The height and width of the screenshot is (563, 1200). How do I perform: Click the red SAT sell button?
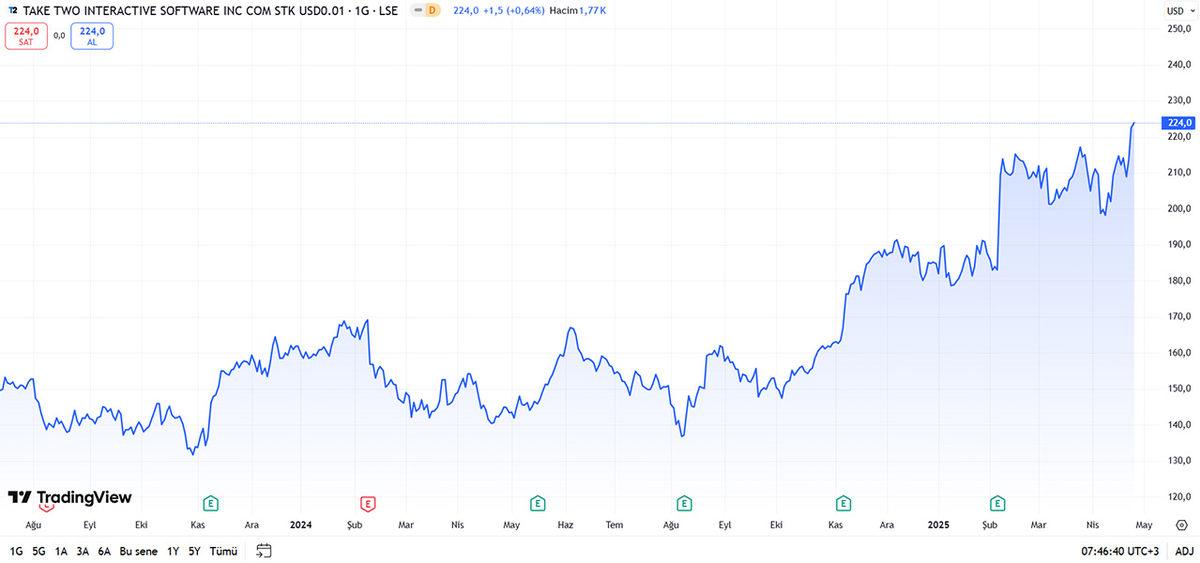coord(26,36)
